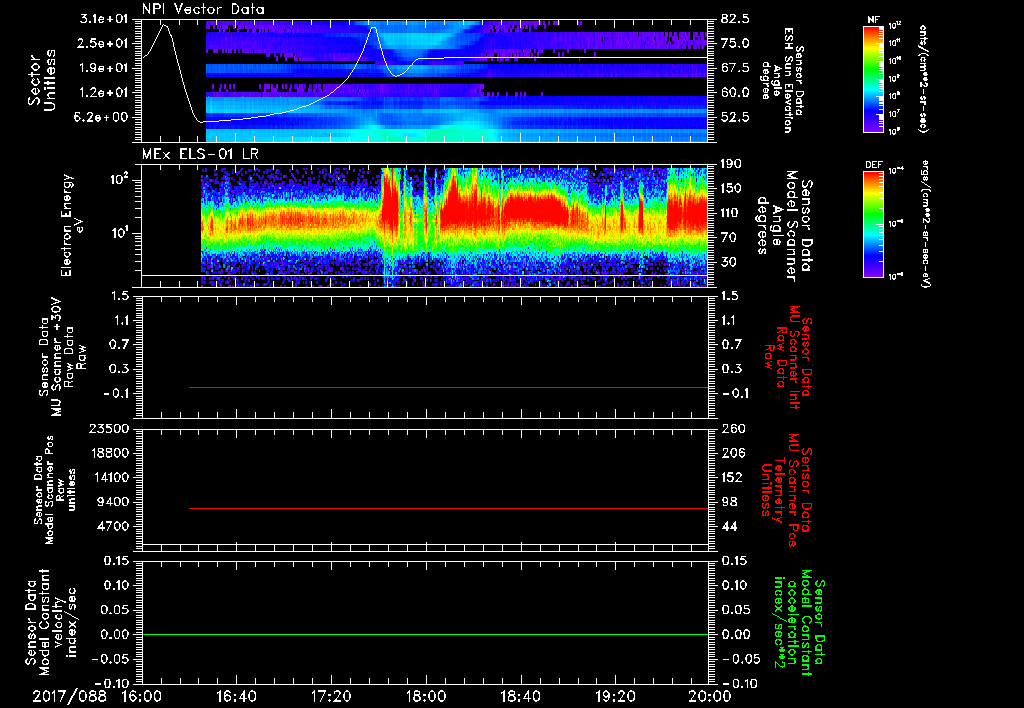Select the NF rainbow color bar
This screenshot has height=708, width=1024.
pyautogui.click(x=873, y=79)
